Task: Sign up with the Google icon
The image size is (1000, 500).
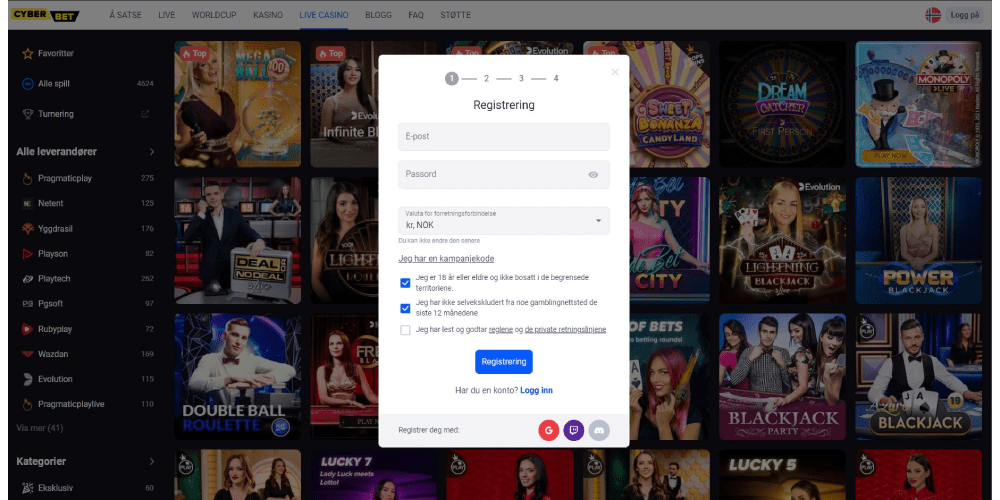Action: pyautogui.click(x=548, y=430)
